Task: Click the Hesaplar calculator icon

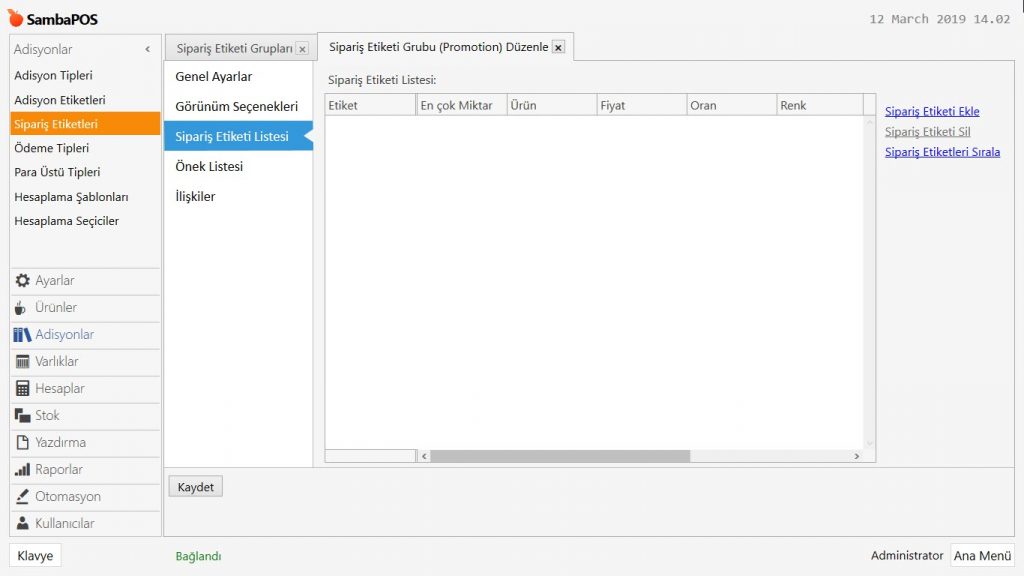Action: click(23, 389)
